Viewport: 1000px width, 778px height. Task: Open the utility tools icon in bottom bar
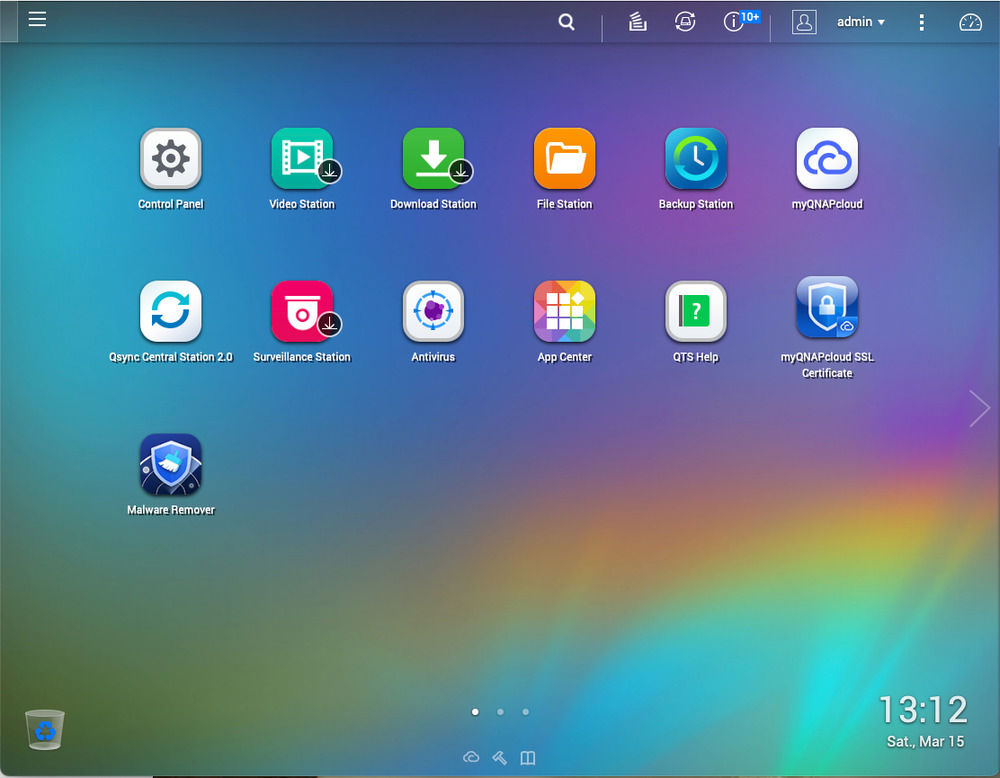point(500,758)
